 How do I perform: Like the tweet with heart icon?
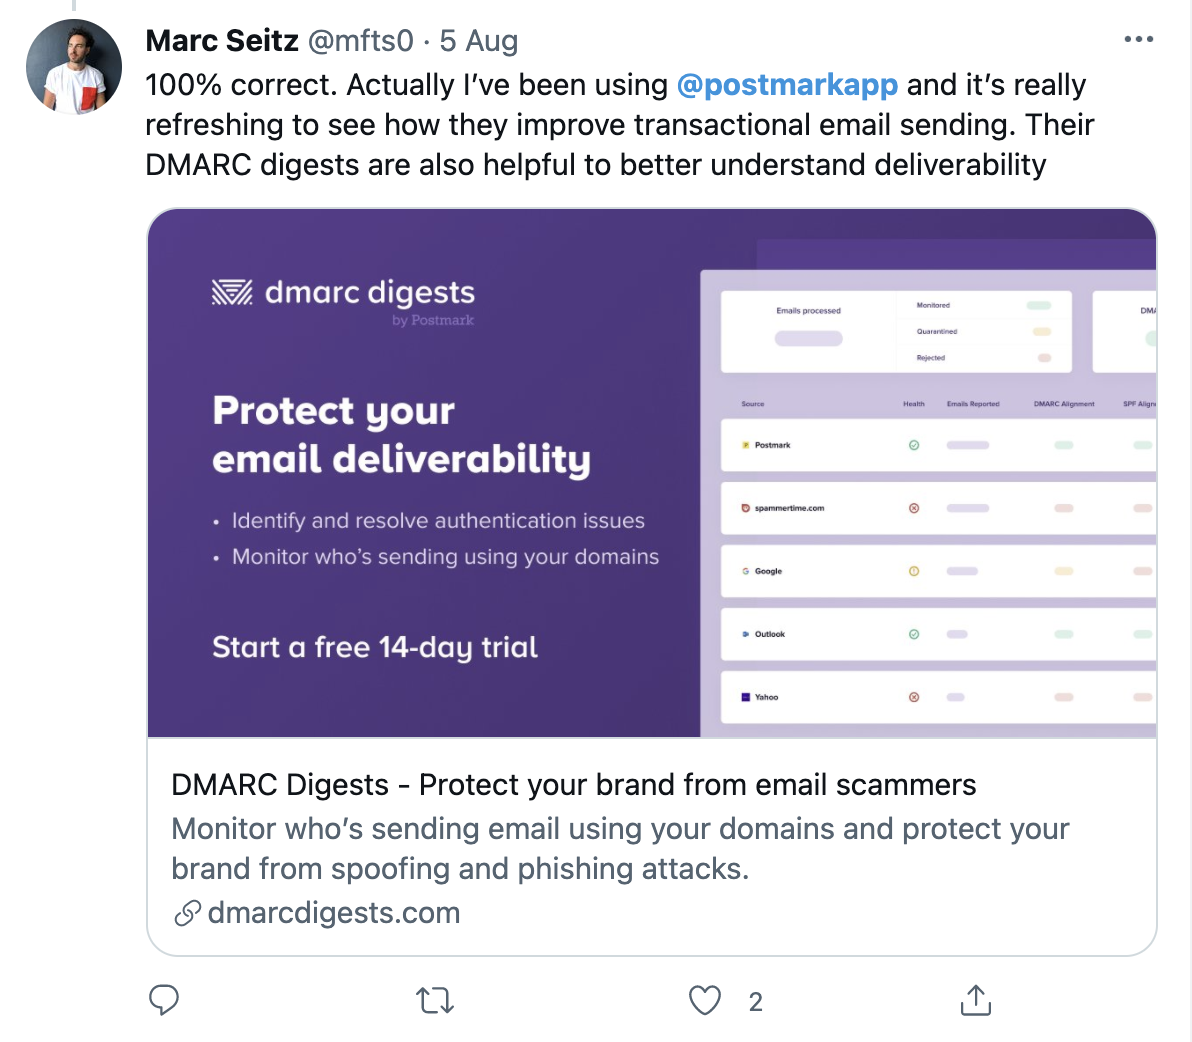(x=705, y=1000)
